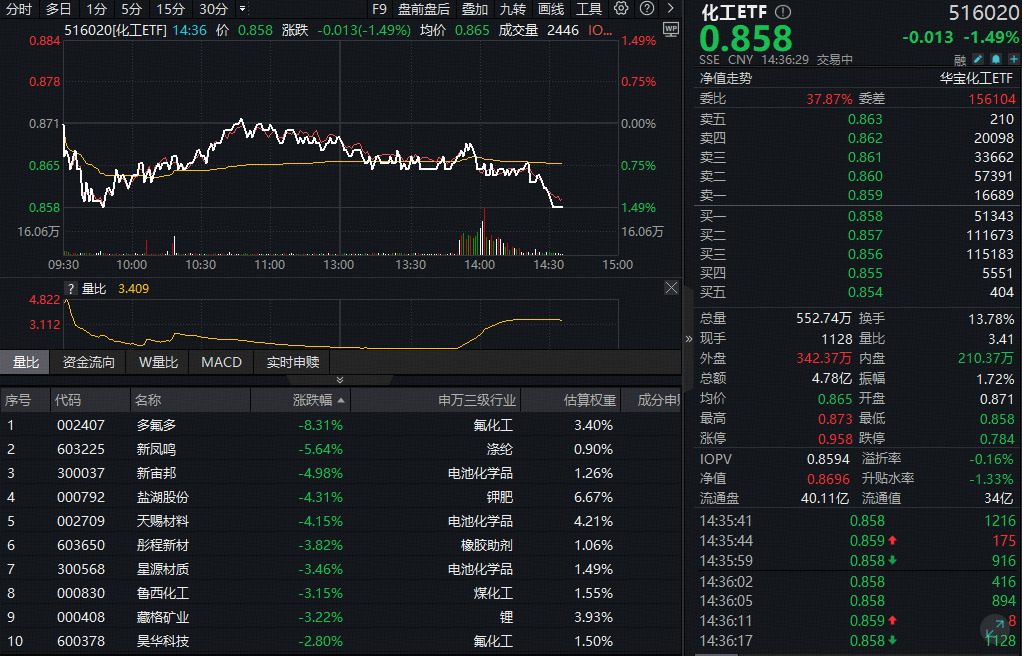
Task: Expand the indicator panel via the double chevron
Action: point(340,379)
